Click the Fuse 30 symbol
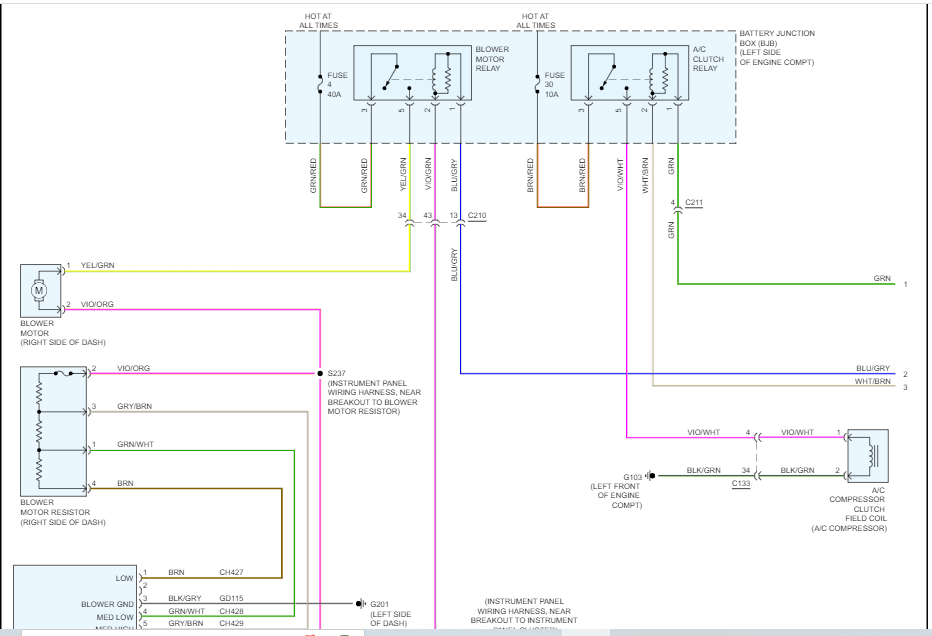Image resolution: width=932 pixels, height=636 pixels. (x=537, y=84)
